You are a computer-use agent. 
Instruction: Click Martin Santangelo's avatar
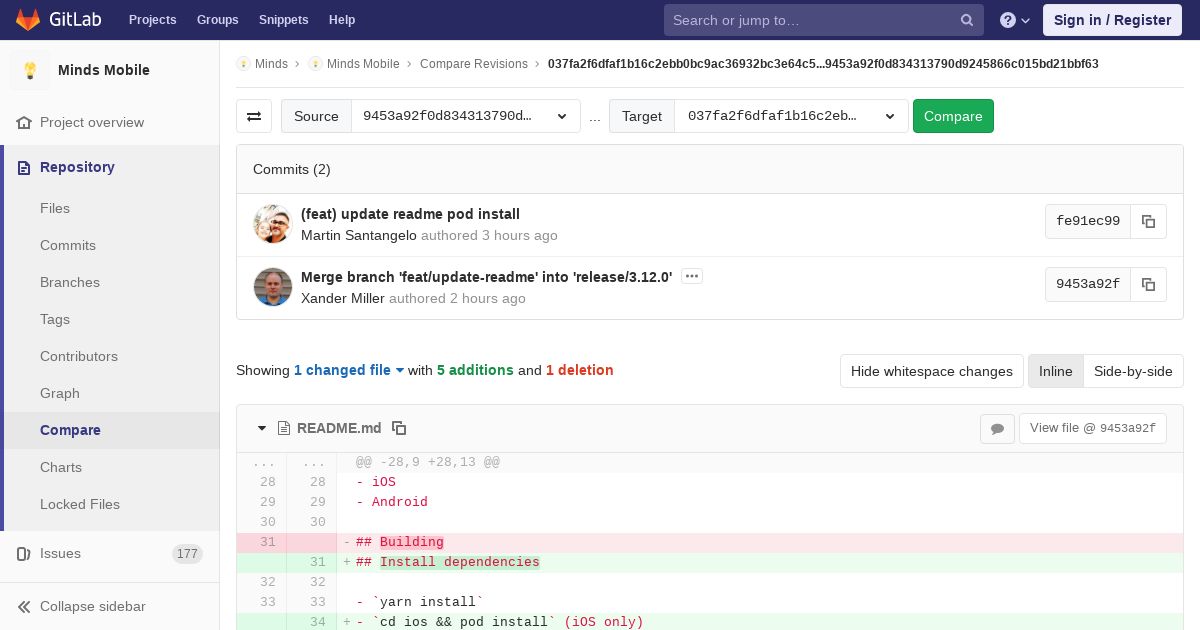272,224
